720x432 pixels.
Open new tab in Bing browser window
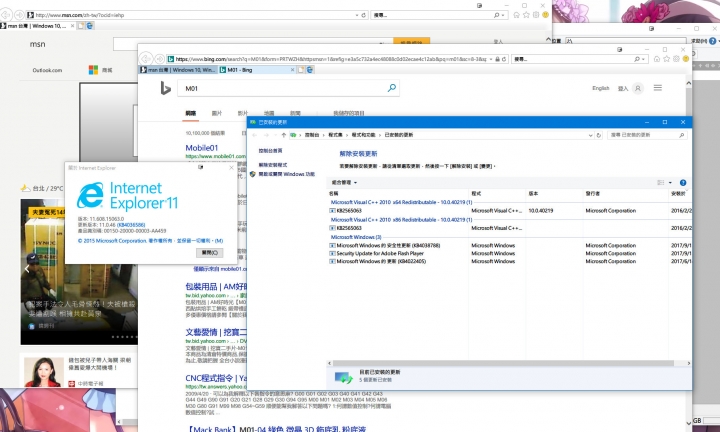tap(301, 70)
